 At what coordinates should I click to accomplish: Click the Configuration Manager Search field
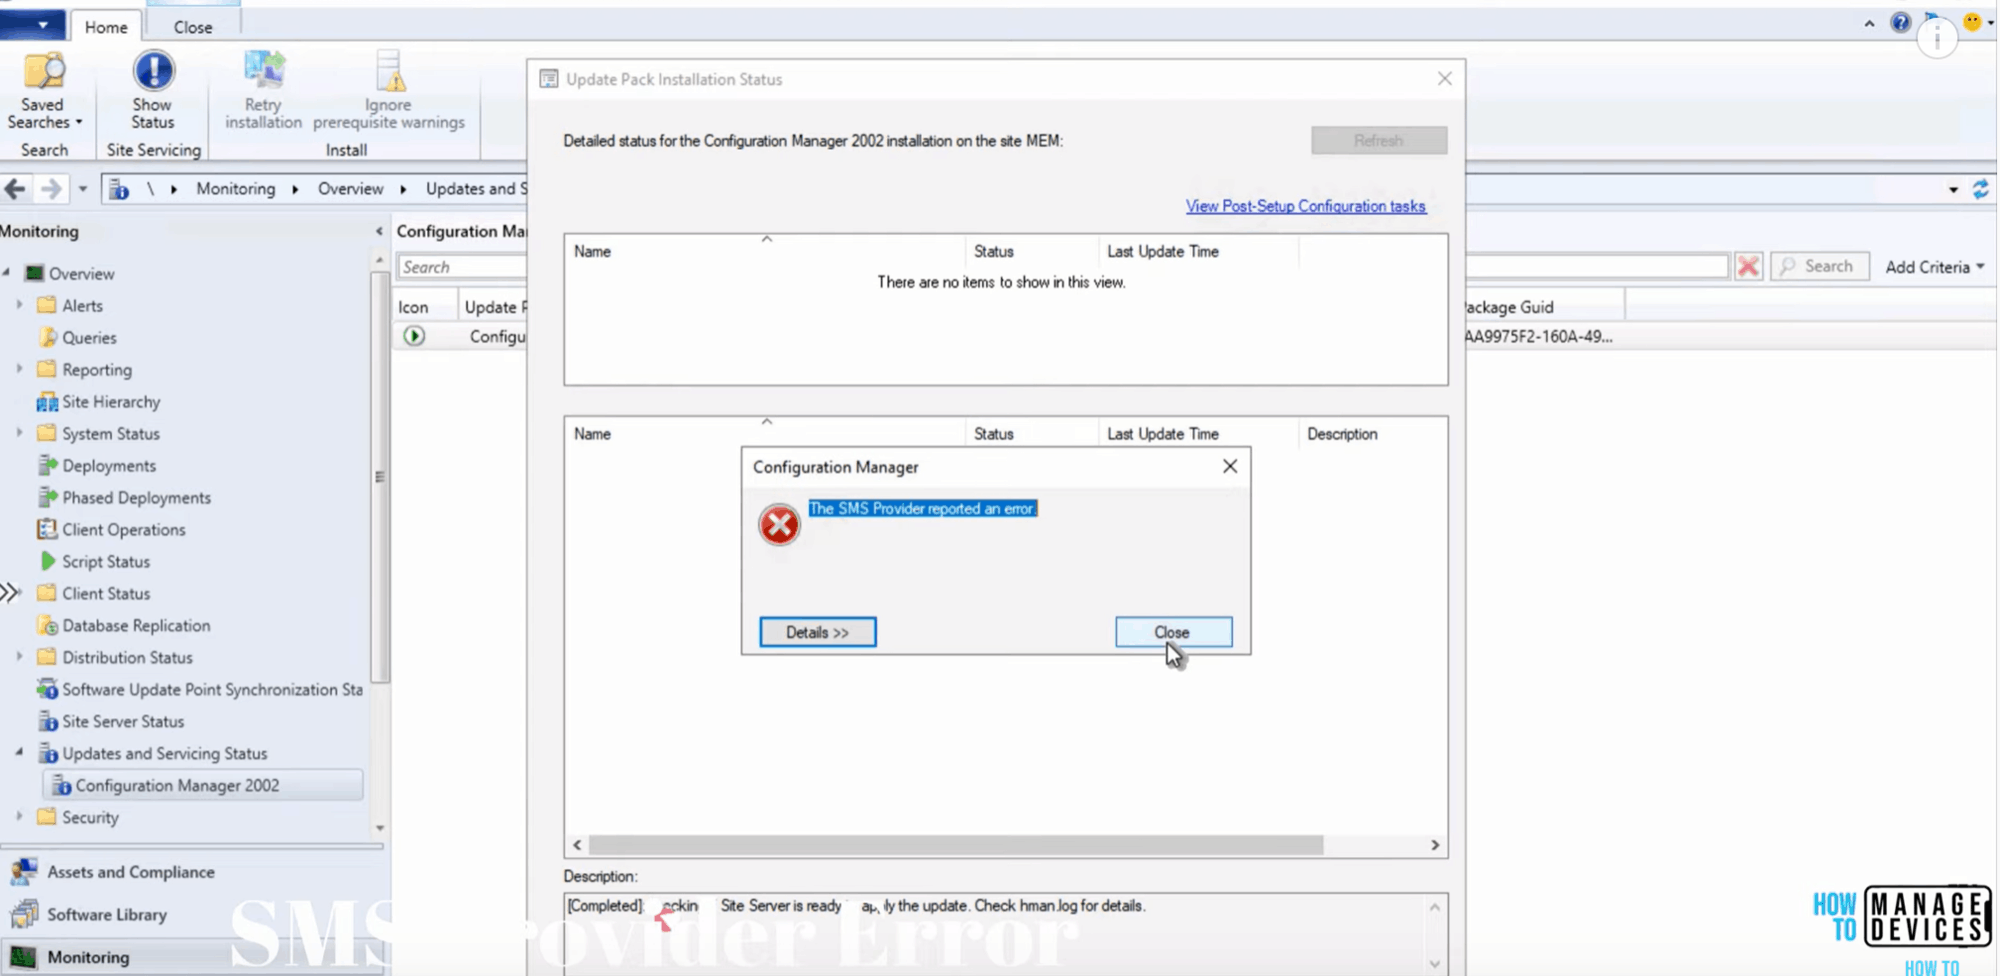pyautogui.click(x=462, y=267)
